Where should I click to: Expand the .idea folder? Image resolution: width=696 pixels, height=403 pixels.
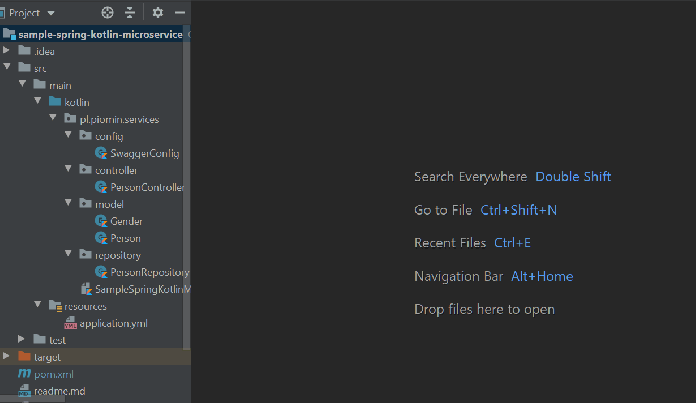tap(8, 50)
